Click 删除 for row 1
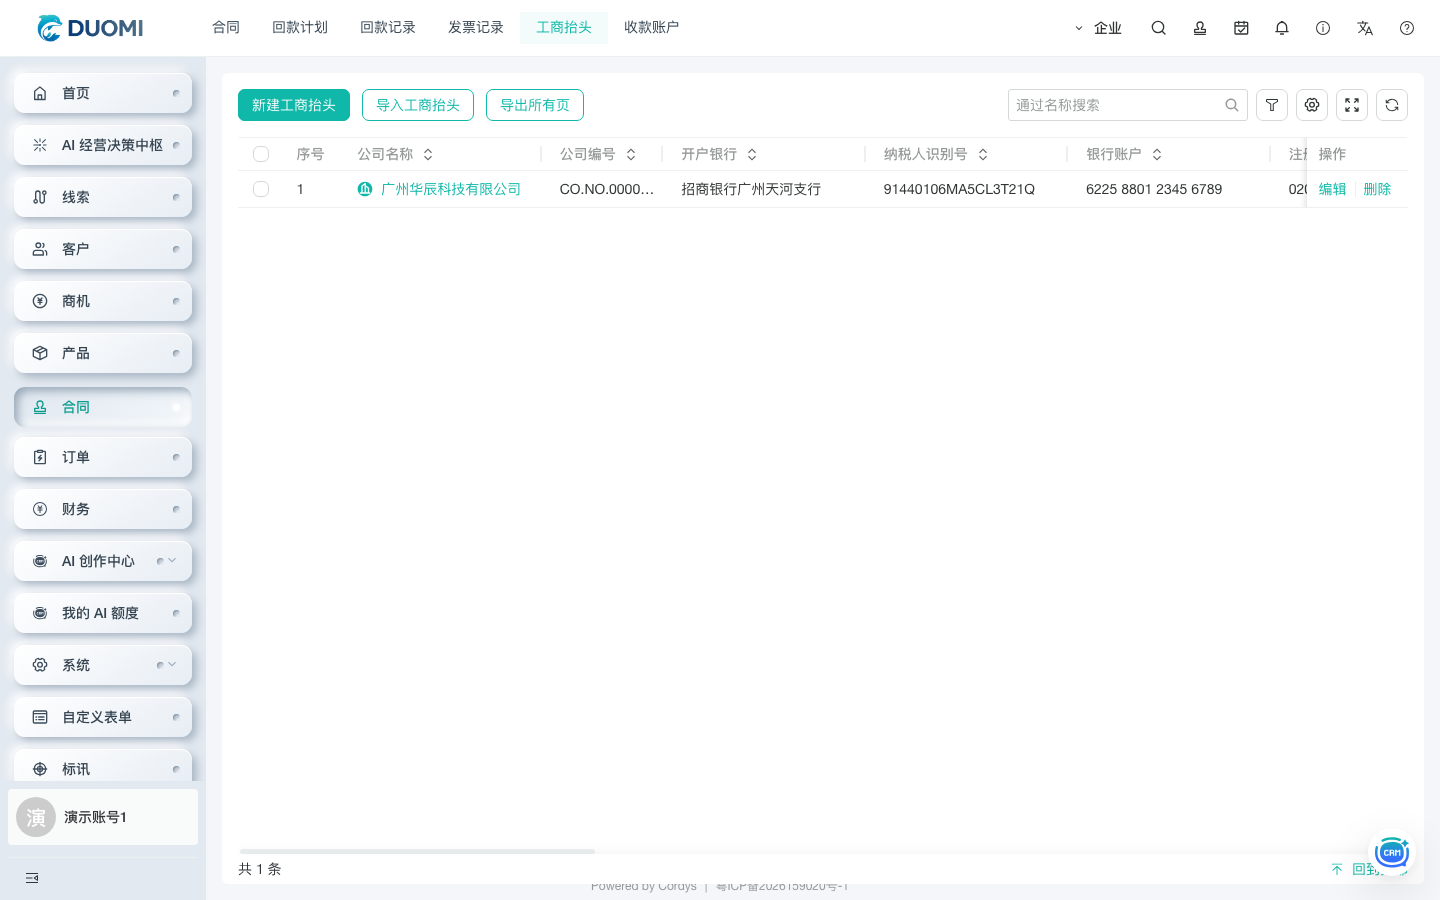Screen dimensions: 1440x900 pos(1377,189)
